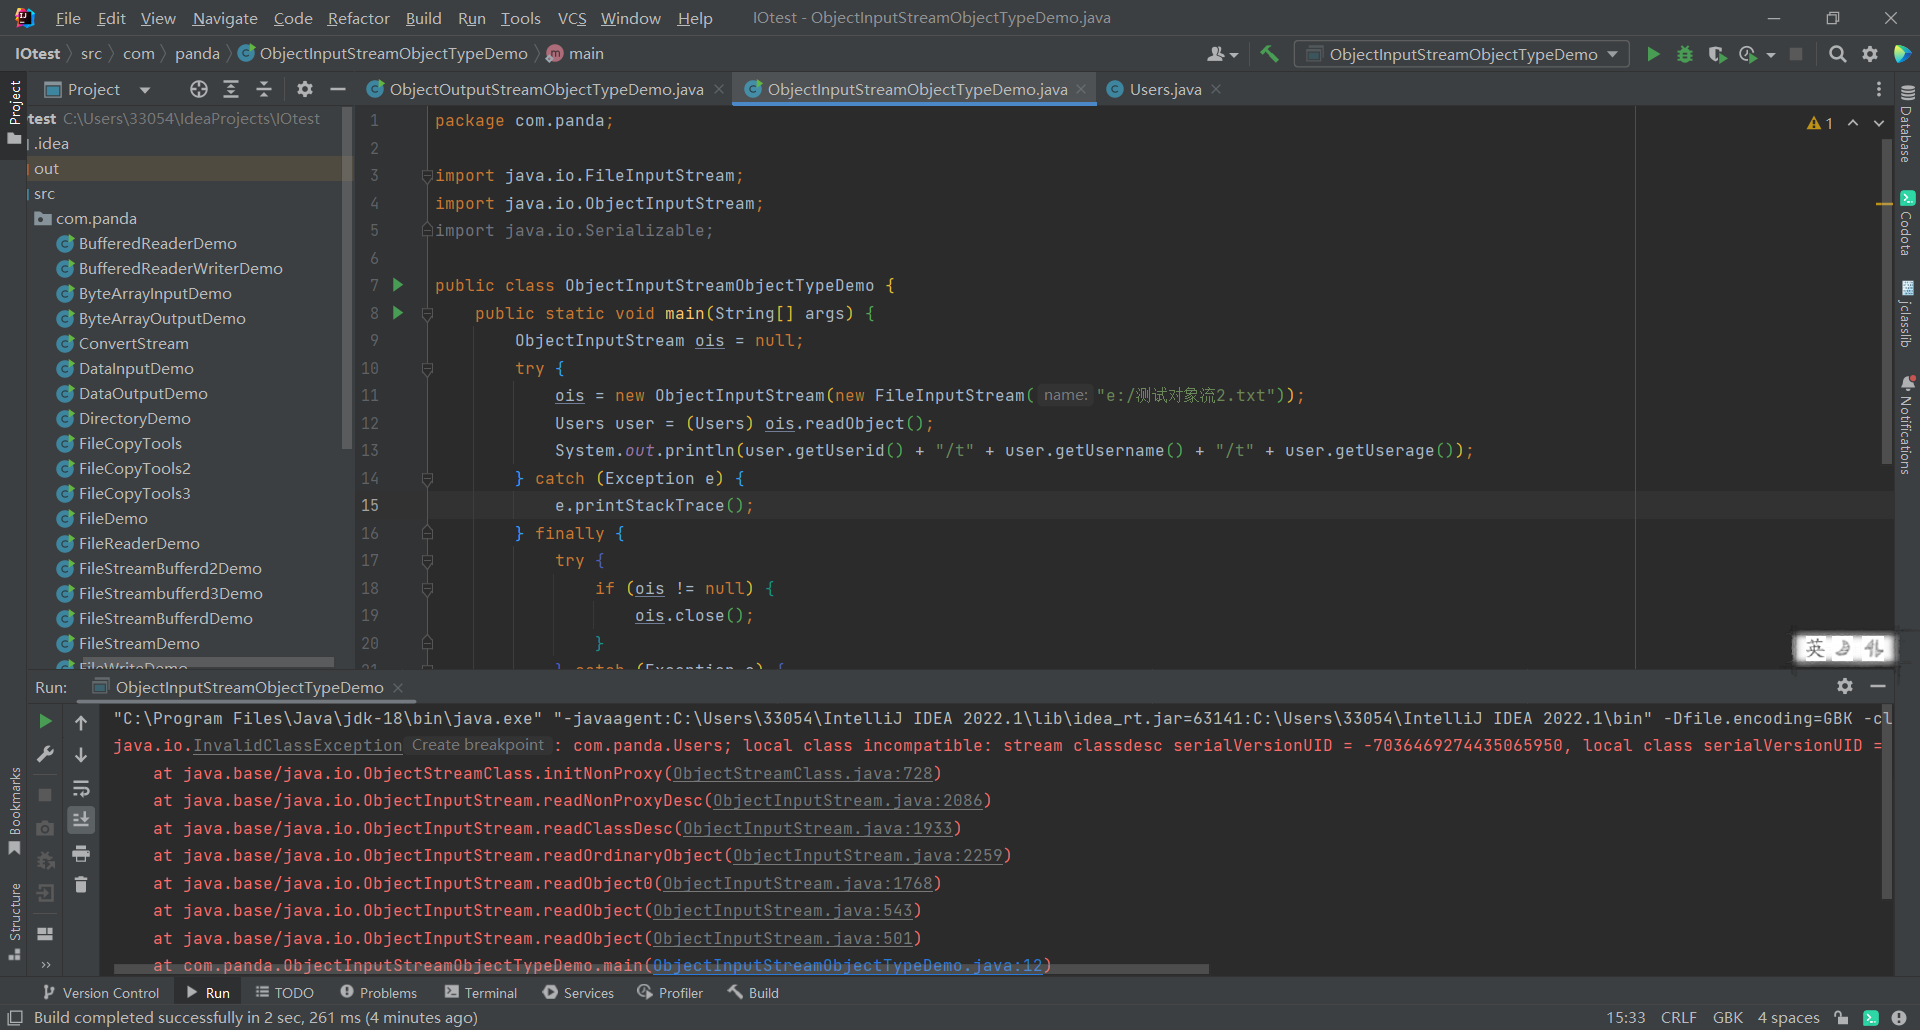Toggle Bookmarks tool window
This screenshot has height=1030, width=1920.
tap(14, 810)
